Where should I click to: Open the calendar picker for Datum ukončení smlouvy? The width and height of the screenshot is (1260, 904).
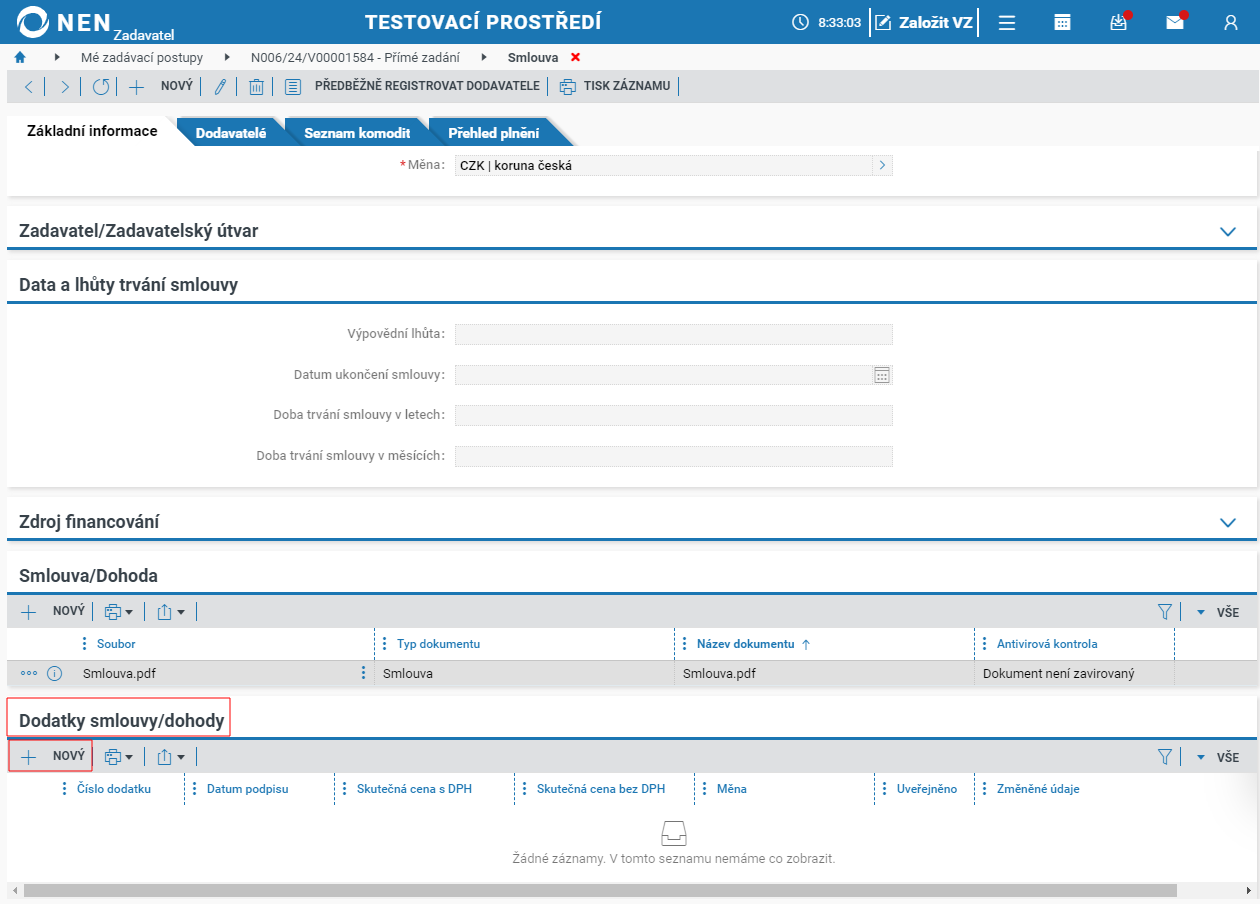click(x=882, y=375)
